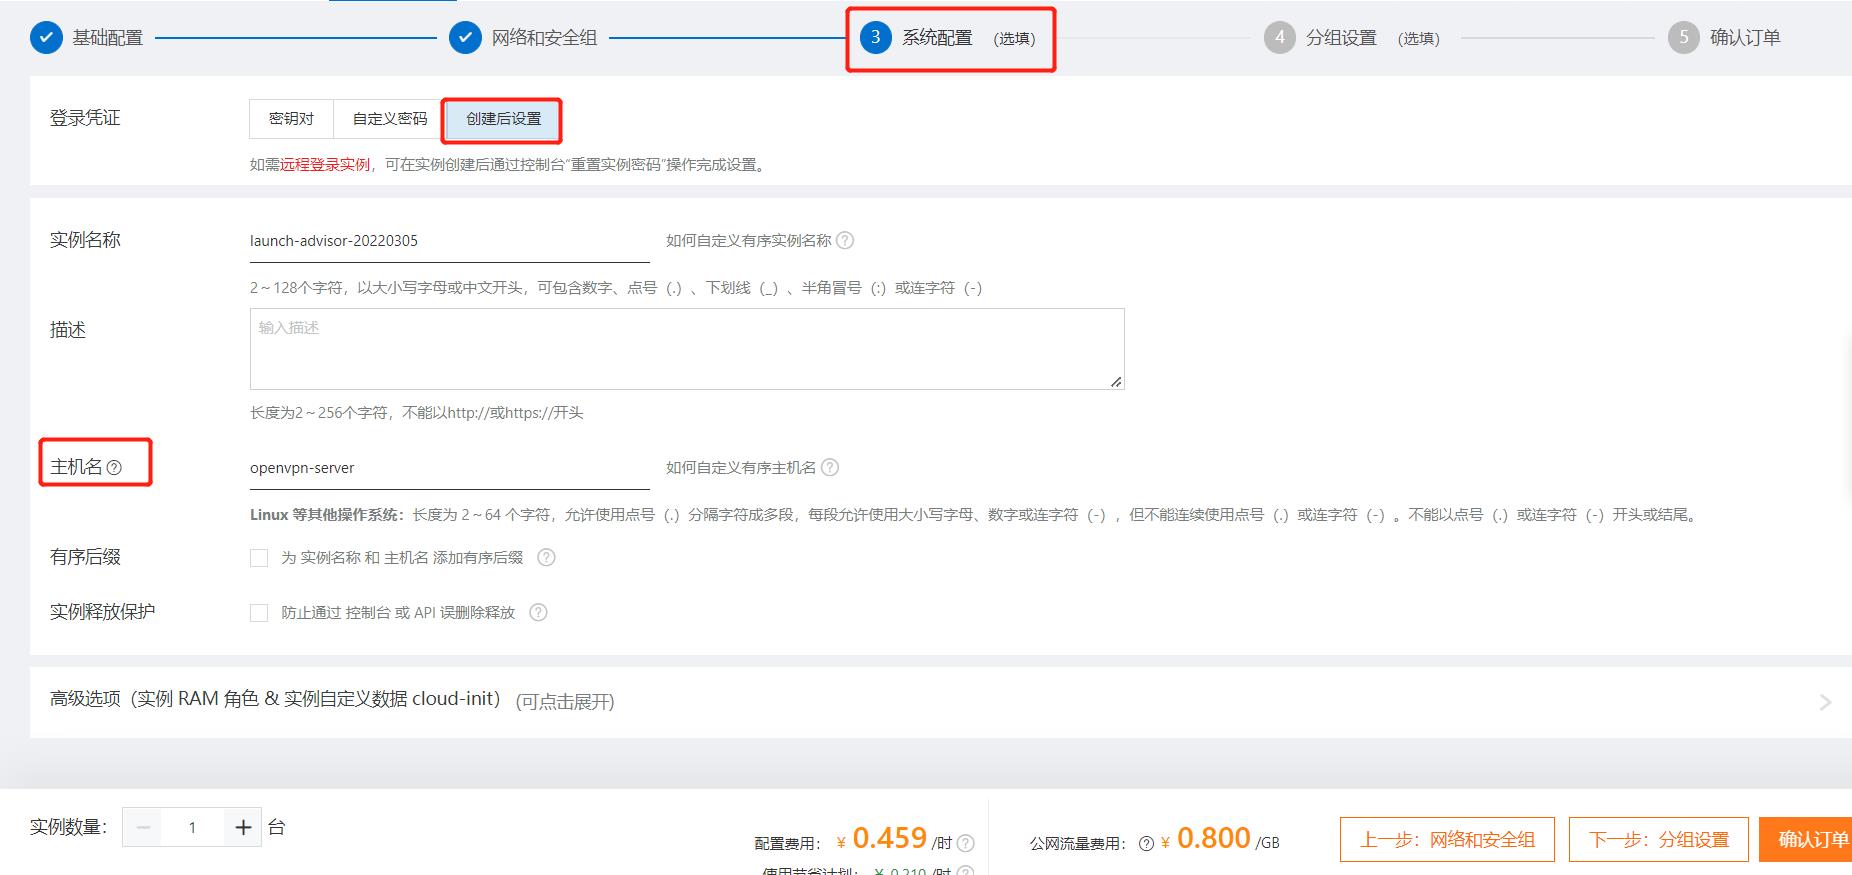Open help icon for 有序后缀 option
Viewport: 1852px width, 875px height.
pyautogui.click(x=546, y=557)
